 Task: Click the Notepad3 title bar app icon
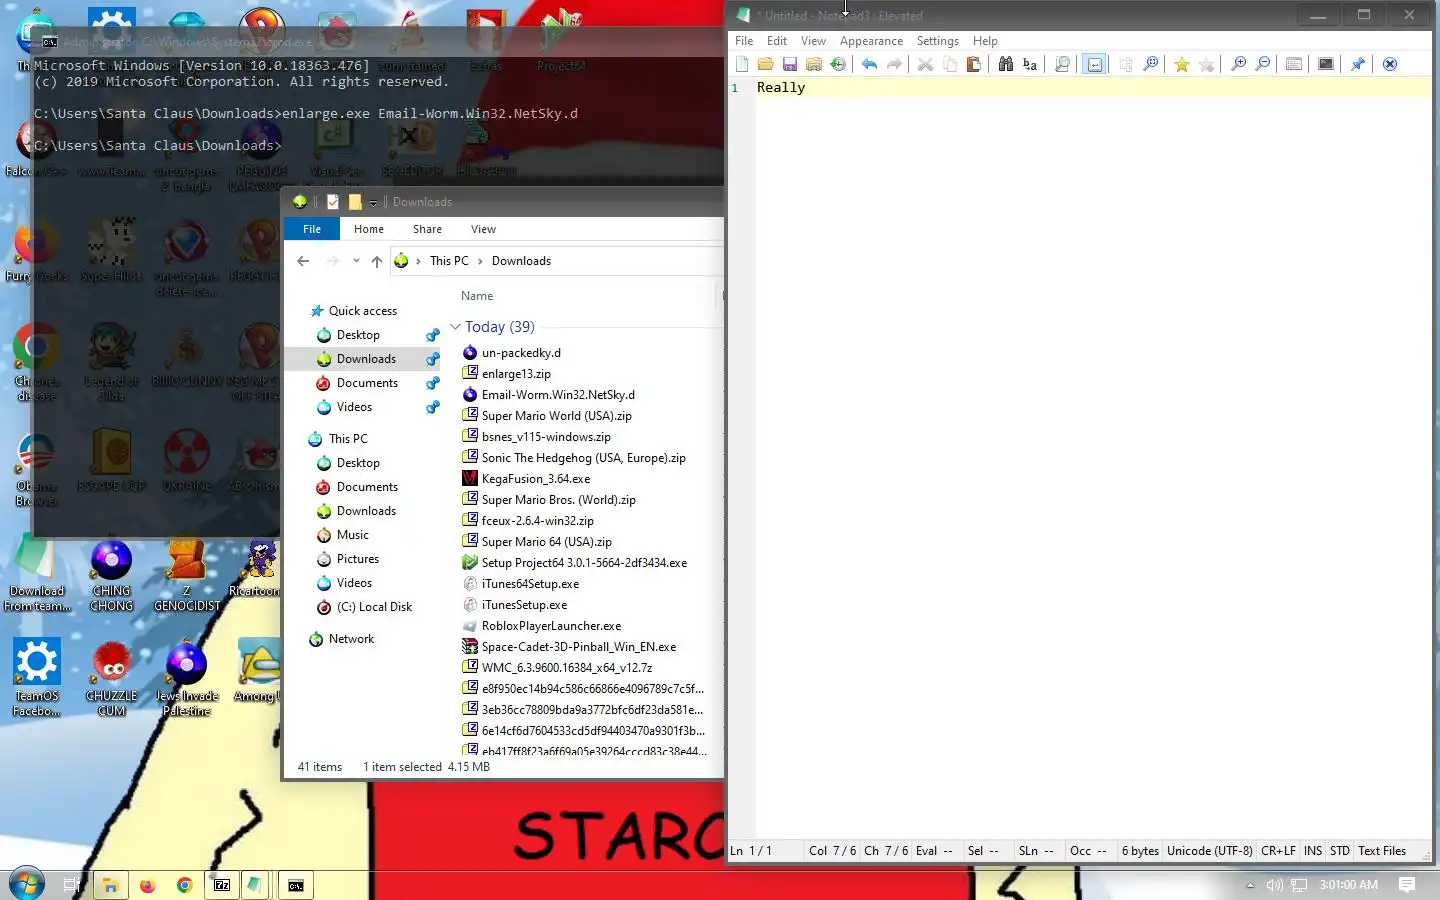pos(743,15)
